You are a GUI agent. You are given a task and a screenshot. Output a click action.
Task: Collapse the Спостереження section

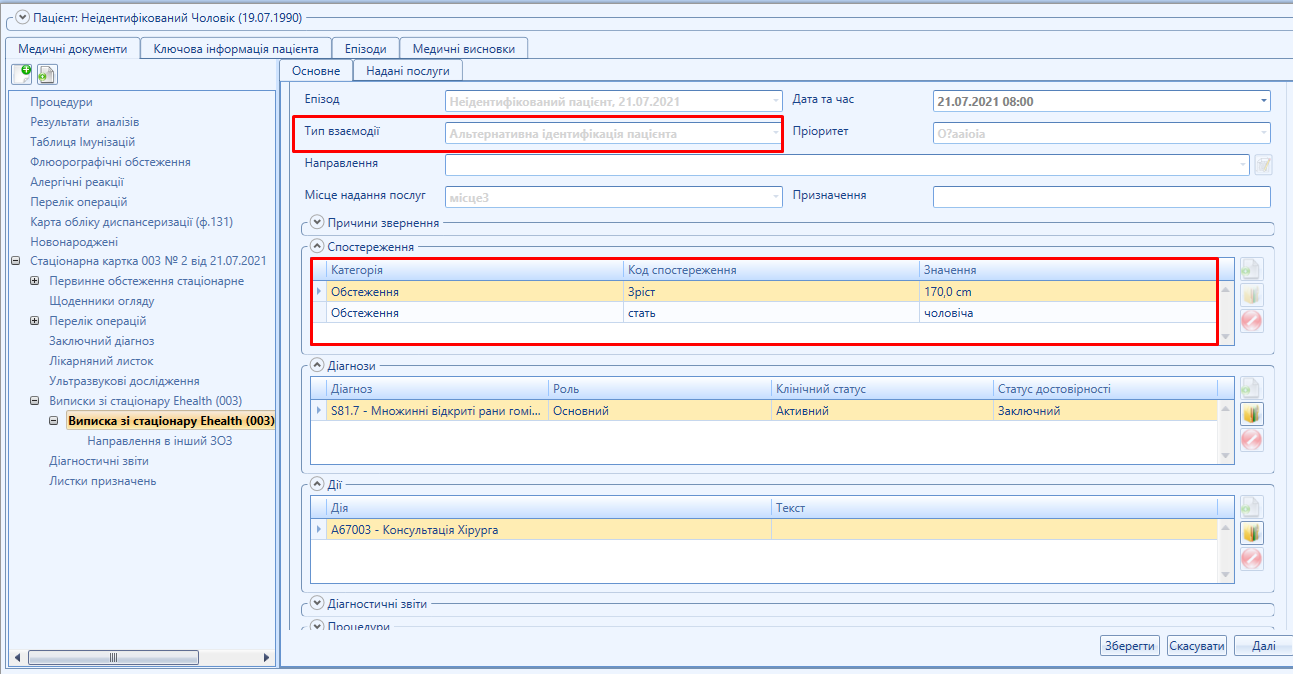pos(317,247)
